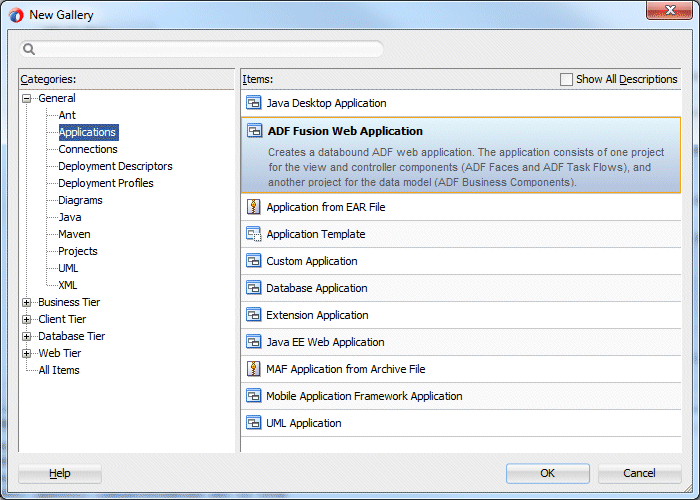The height and width of the screenshot is (500, 700).
Task: Select the All Items category
Action: (59, 370)
